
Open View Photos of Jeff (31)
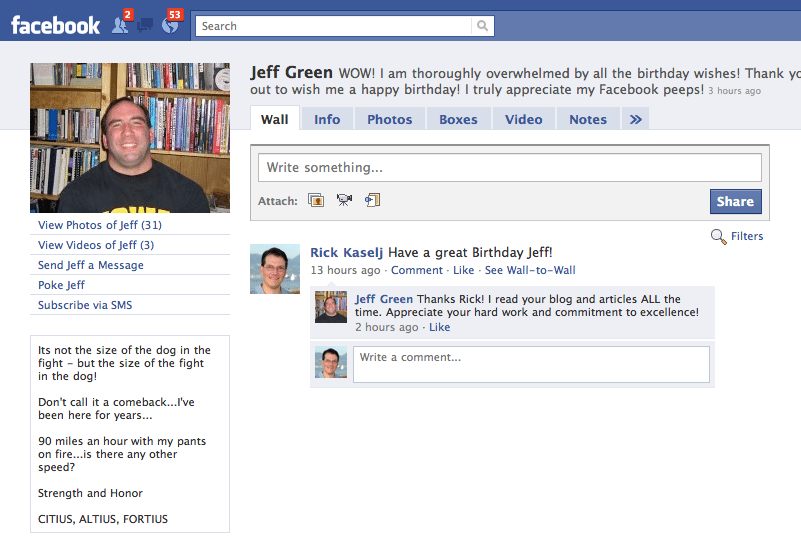tap(100, 225)
